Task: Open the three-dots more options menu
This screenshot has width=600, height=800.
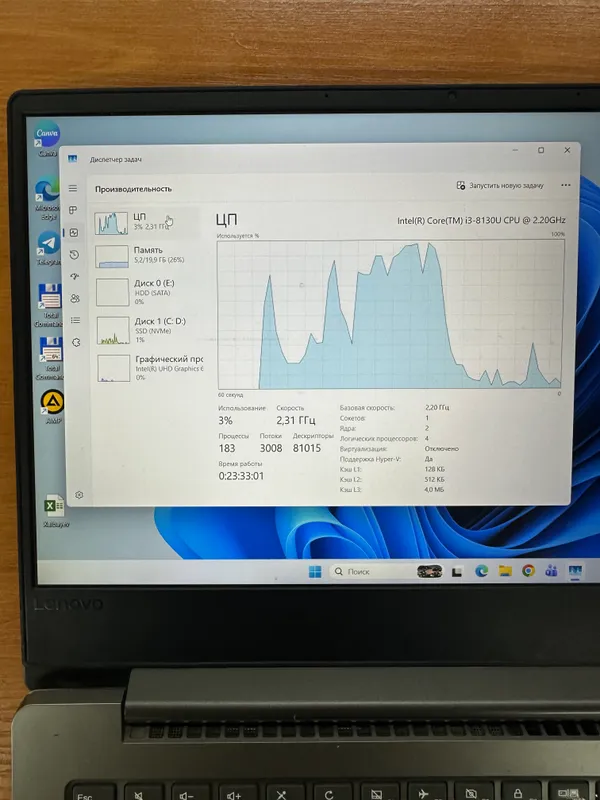Action: pyautogui.click(x=565, y=185)
